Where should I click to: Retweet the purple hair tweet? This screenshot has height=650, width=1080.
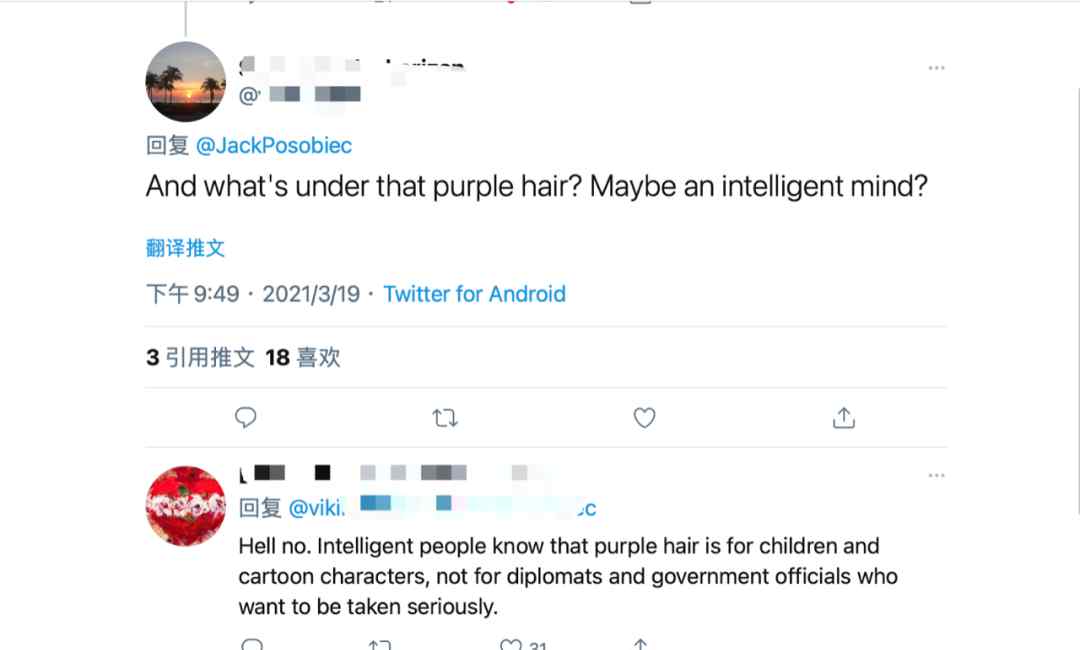coord(445,418)
